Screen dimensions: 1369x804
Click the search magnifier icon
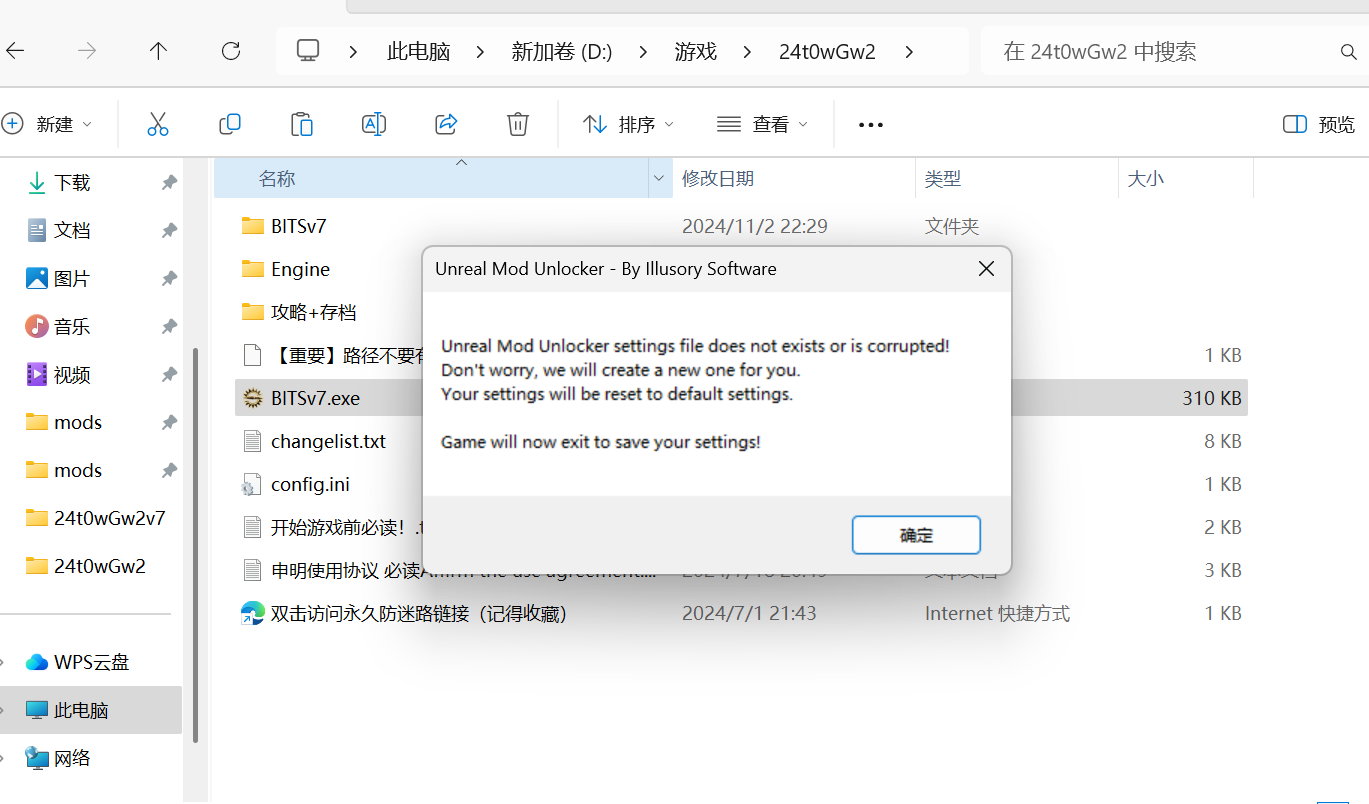[x=1348, y=52]
